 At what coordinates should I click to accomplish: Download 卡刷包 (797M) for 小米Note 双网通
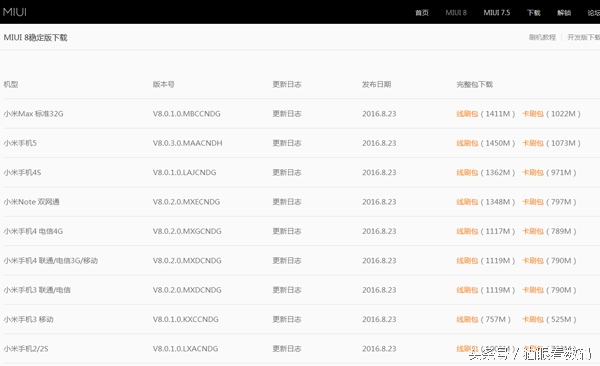point(533,202)
